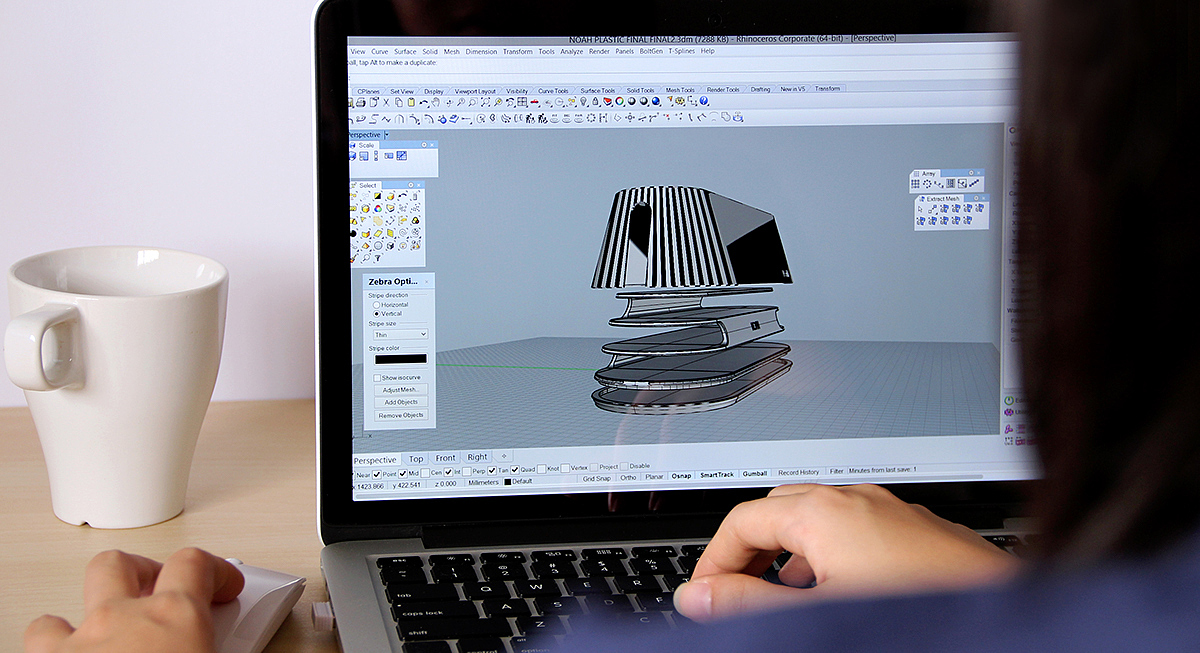Click the color wheel icon in the toolbar
The height and width of the screenshot is (653, 1200).
click(x=619, y=101)
